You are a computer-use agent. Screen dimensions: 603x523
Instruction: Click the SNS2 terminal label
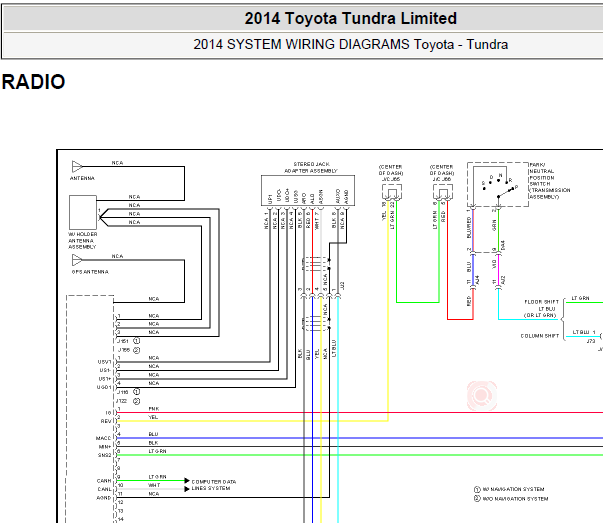pos(104,455)
